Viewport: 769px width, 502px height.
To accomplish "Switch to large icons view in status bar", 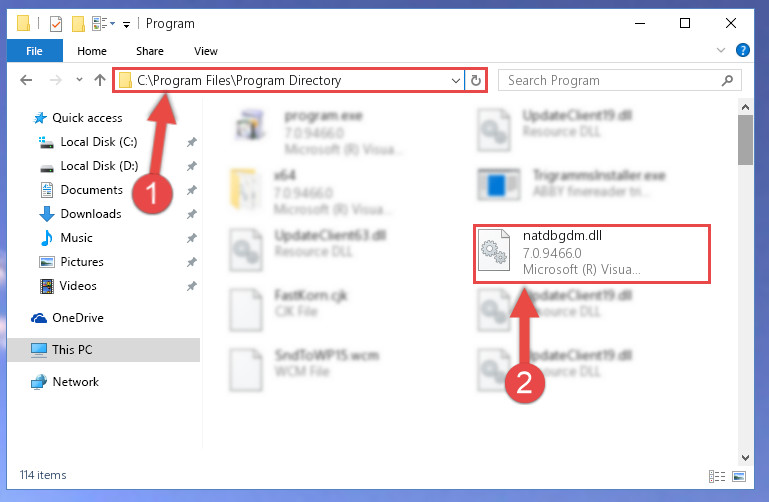I will (739, 476).
